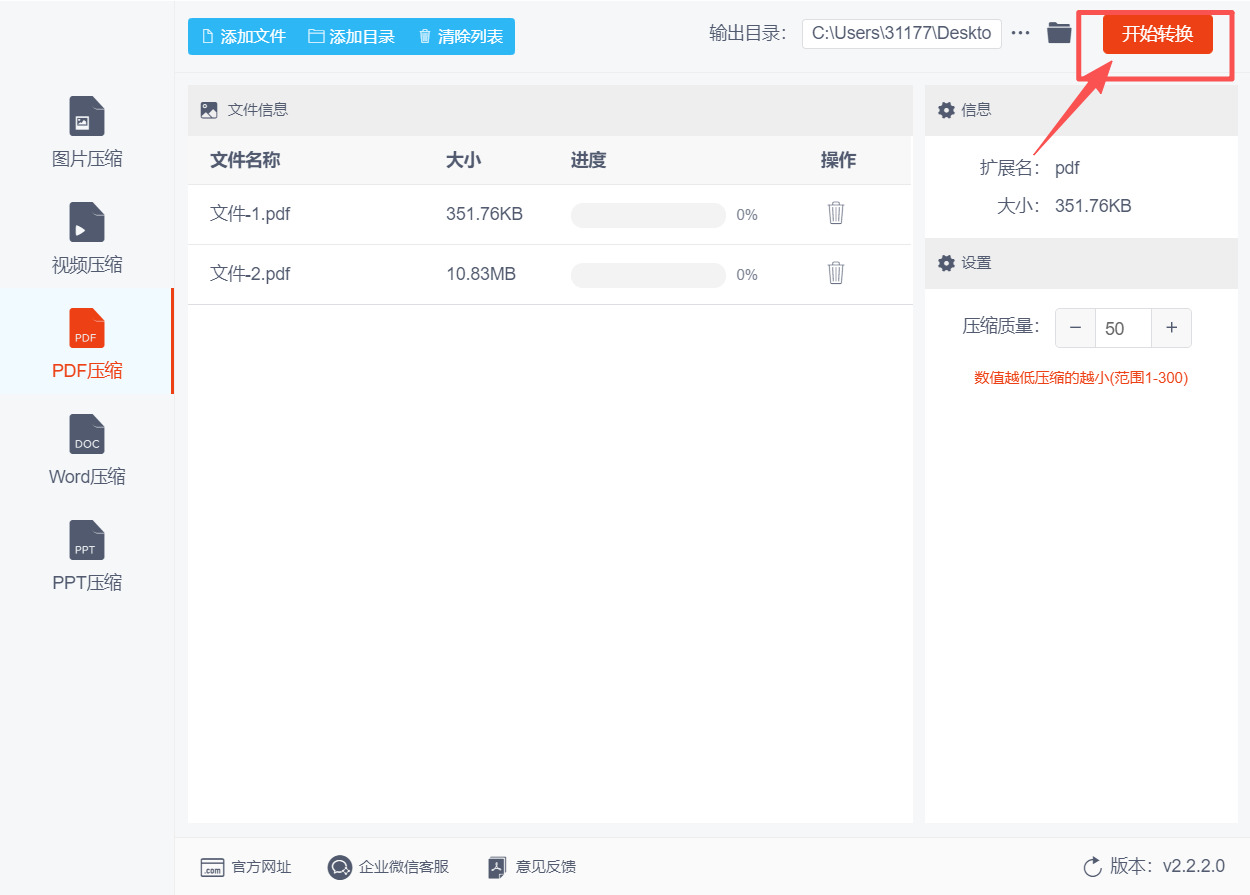The height and width of the screenshot is (895, 1250).
Task: Delete 文件-1.pdf using its trash icon
Action: (836, 213)
